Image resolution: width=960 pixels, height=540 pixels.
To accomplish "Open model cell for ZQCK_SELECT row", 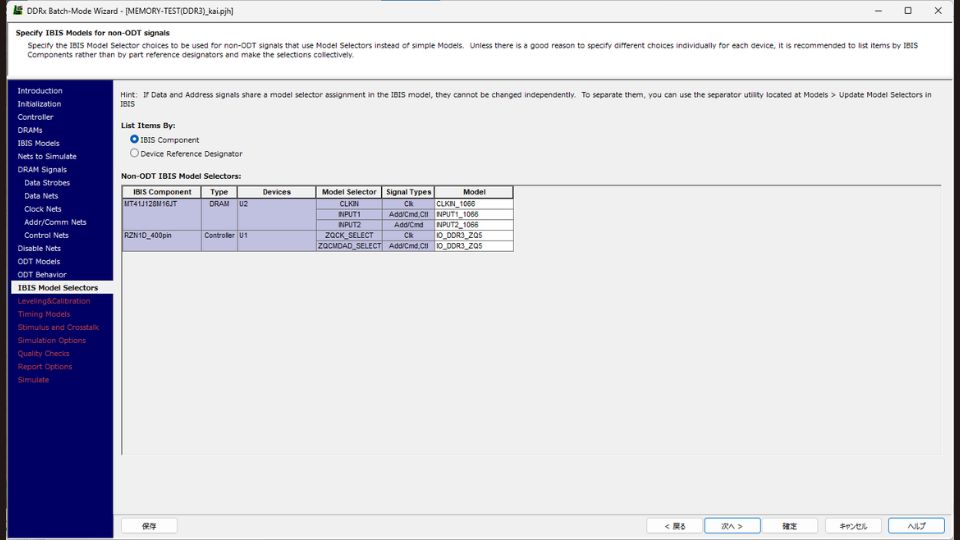I will [x=473, y=235].
